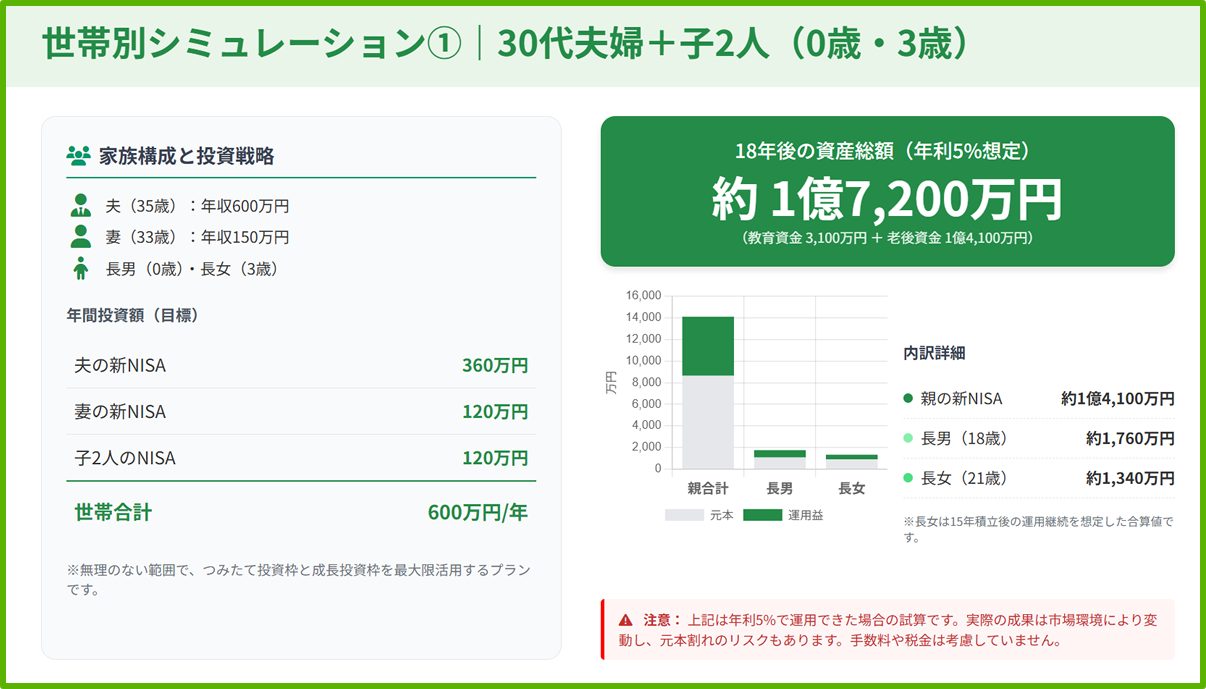
Task: Click the green dot beside 長女（21歳）
Action: pos(908,479)
